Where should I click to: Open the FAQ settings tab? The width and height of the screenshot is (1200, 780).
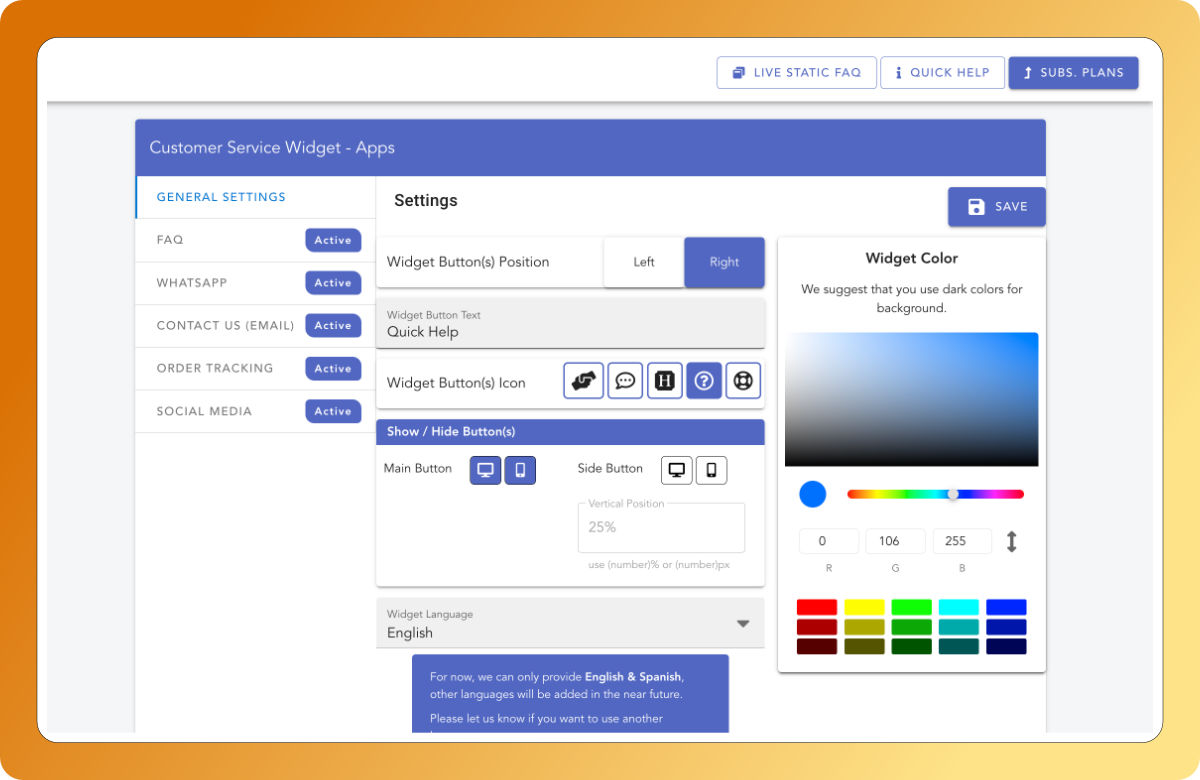(170, 240)
